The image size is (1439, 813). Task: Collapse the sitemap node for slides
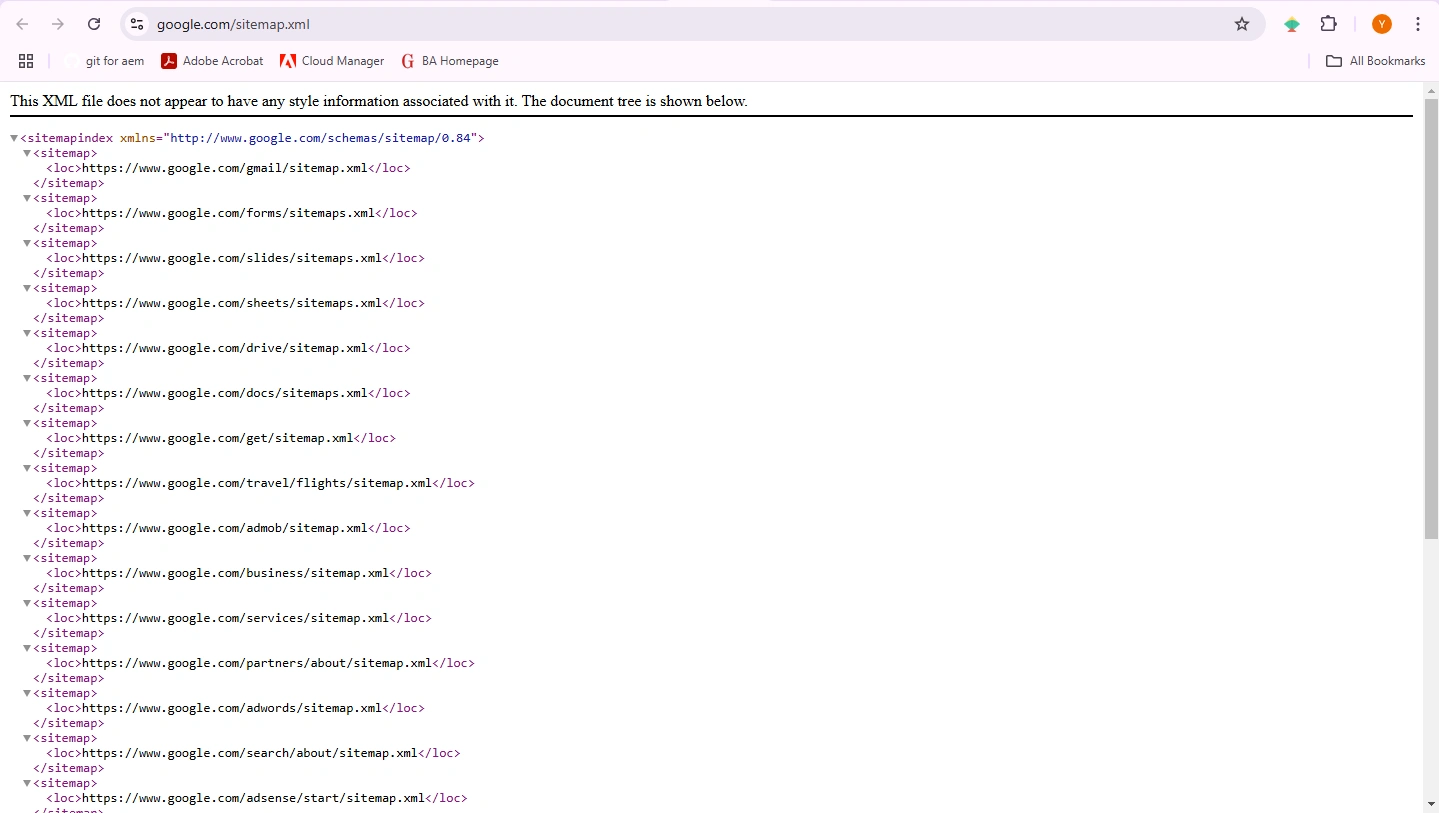[27, 243]
